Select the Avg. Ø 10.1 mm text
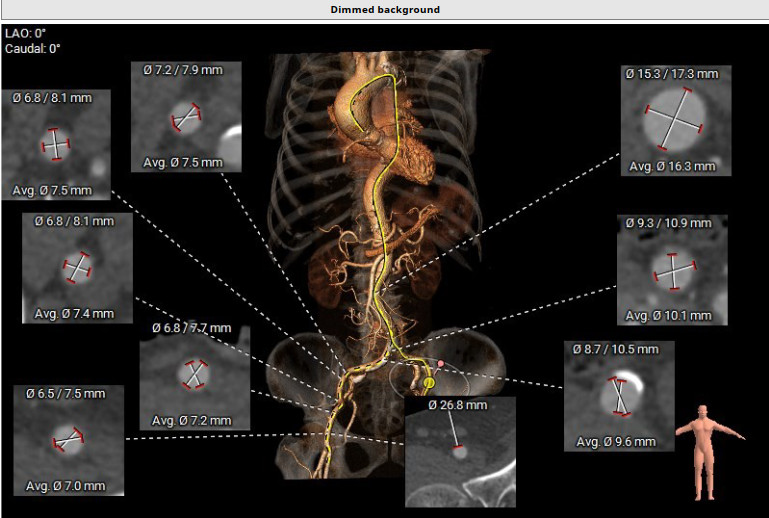 click(670, 316)
